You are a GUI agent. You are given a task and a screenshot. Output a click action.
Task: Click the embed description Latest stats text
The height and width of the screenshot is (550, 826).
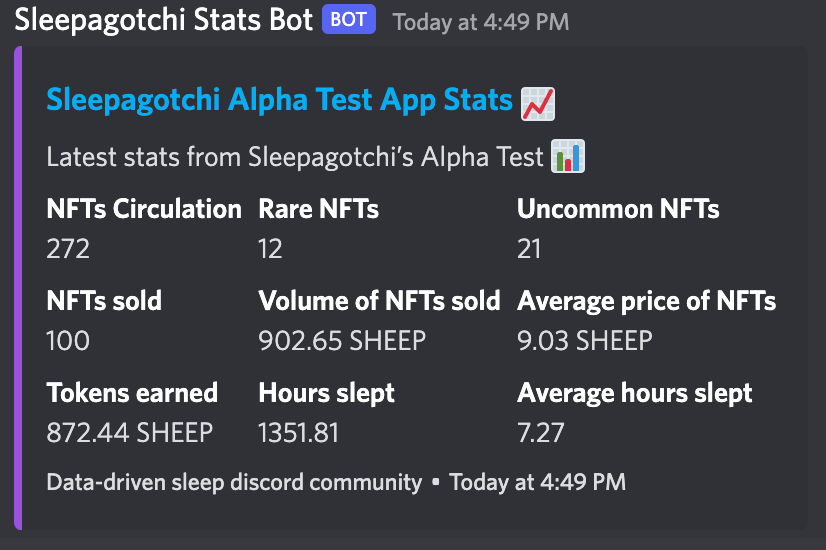point(294,157)
